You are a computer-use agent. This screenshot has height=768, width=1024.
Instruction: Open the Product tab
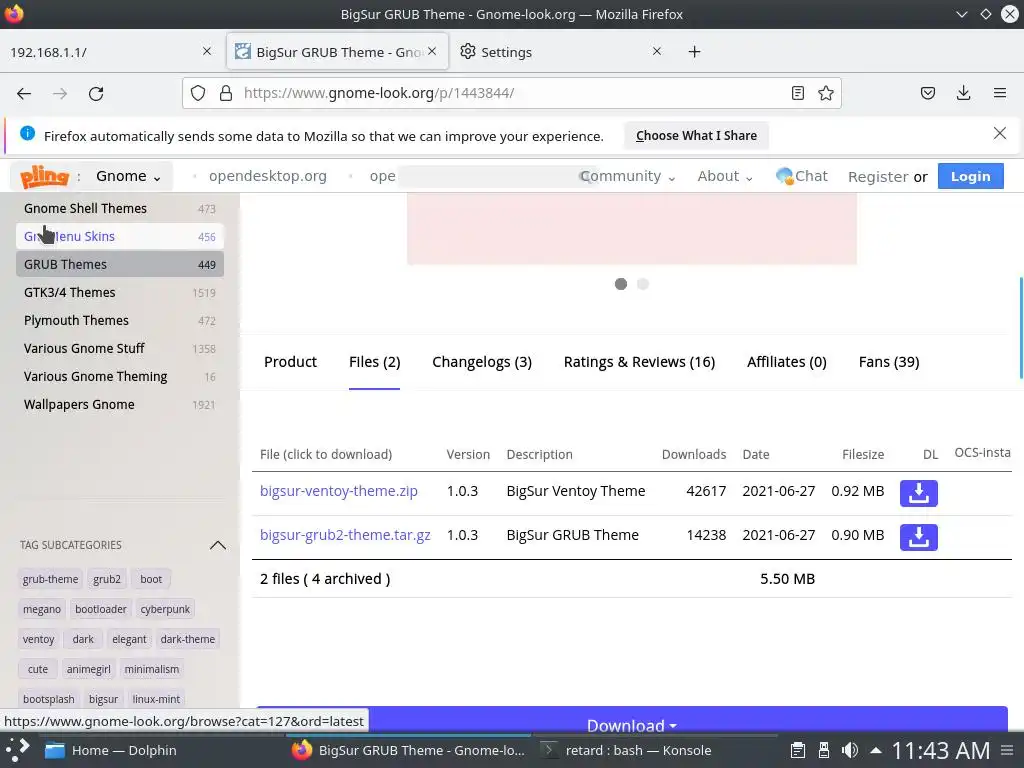pyautogui.click(x=290, y=362)
